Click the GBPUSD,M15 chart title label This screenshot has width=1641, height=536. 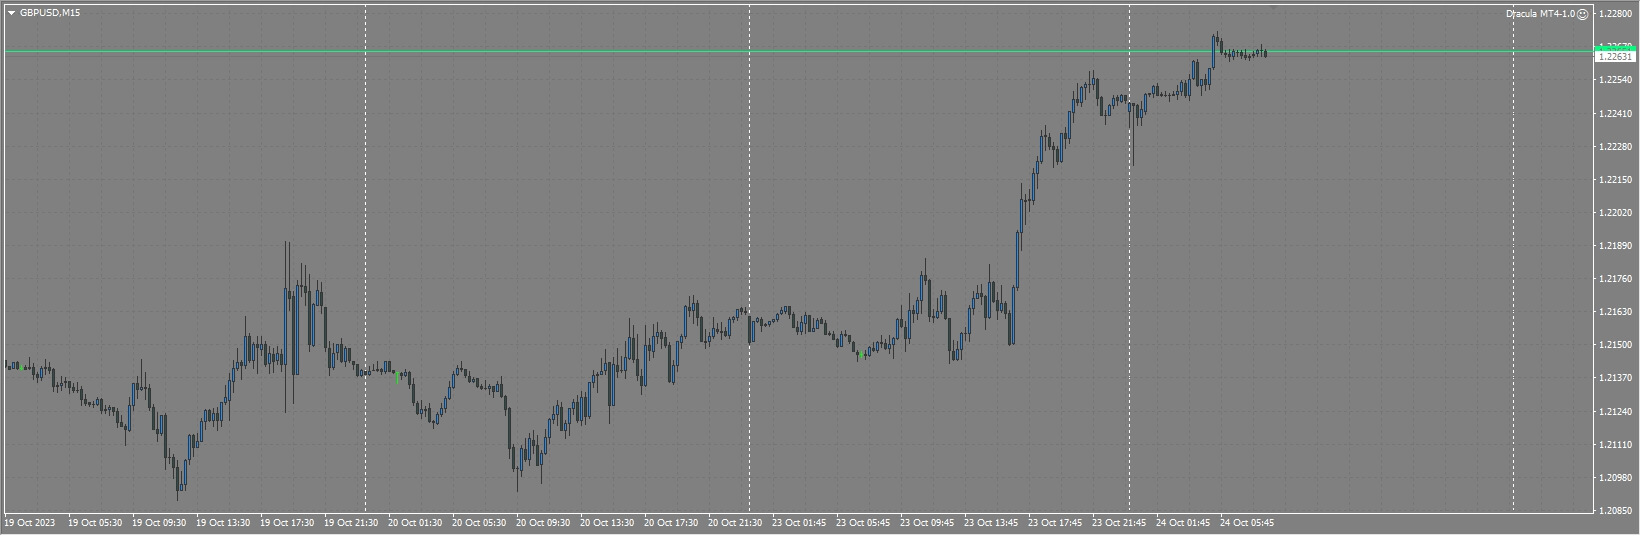(50, 13)
